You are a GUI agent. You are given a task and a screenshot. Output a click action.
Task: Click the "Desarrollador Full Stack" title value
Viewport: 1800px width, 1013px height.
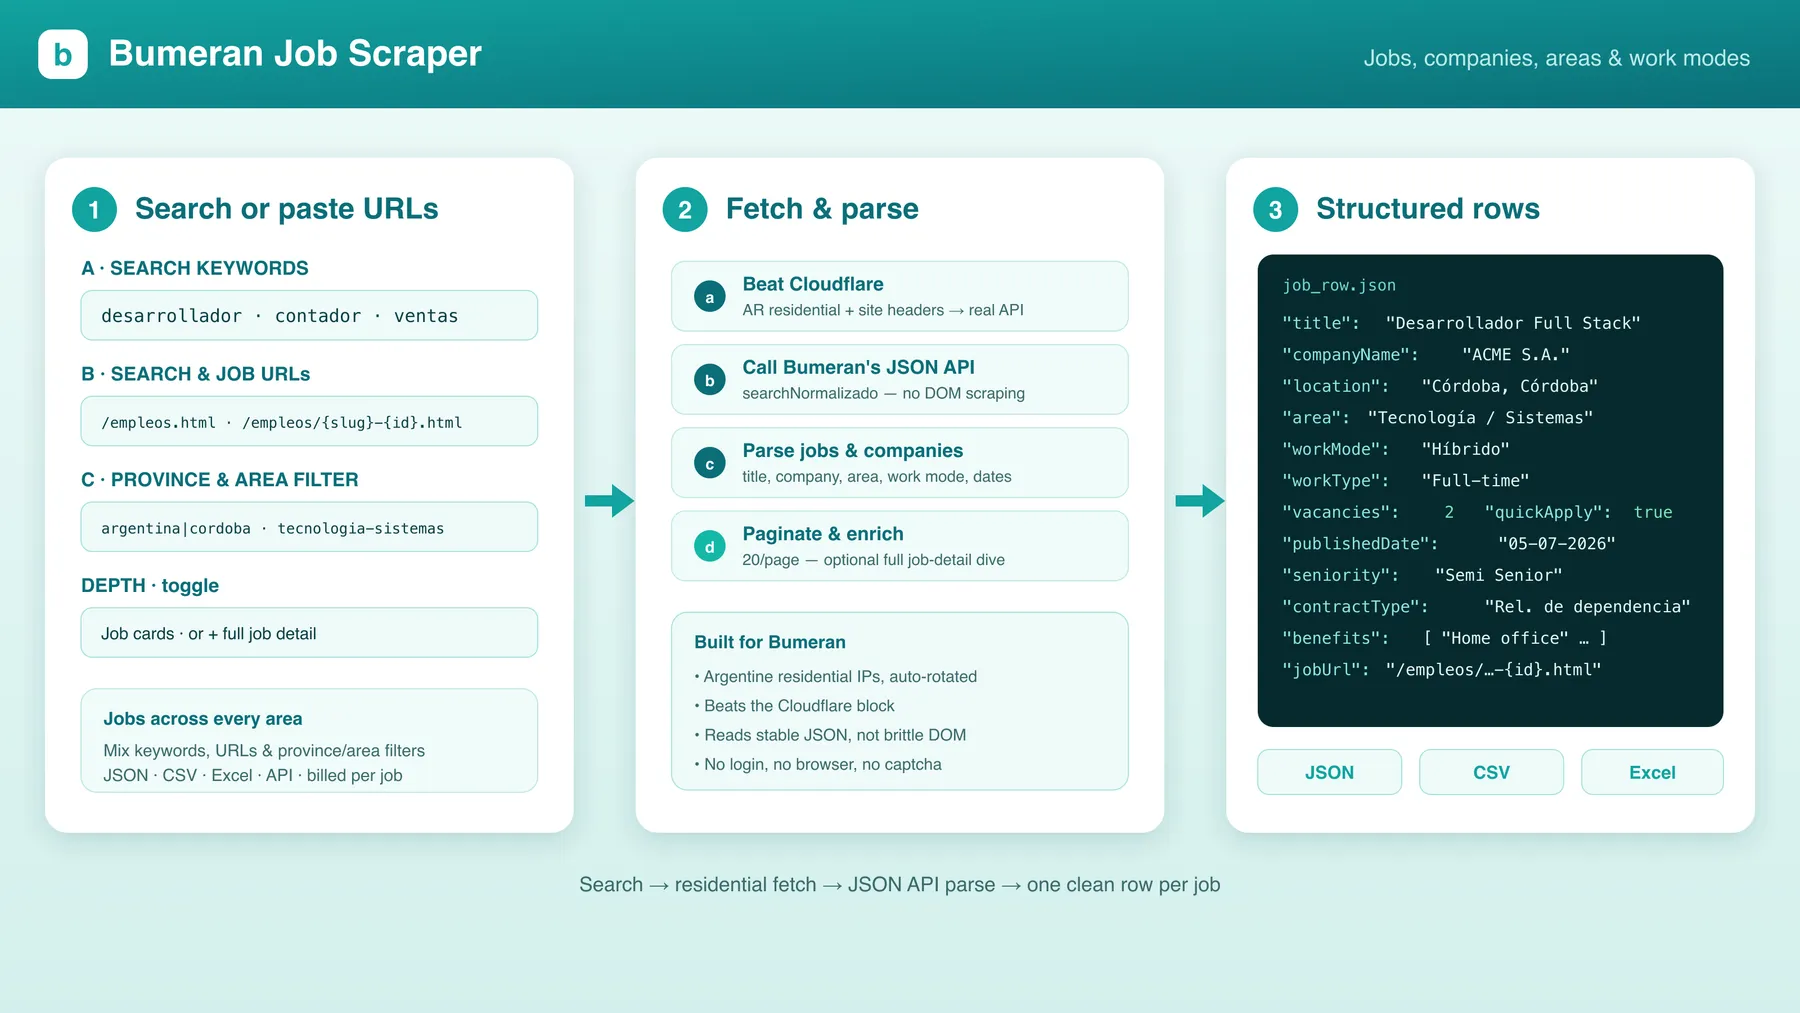(1513, 323)
